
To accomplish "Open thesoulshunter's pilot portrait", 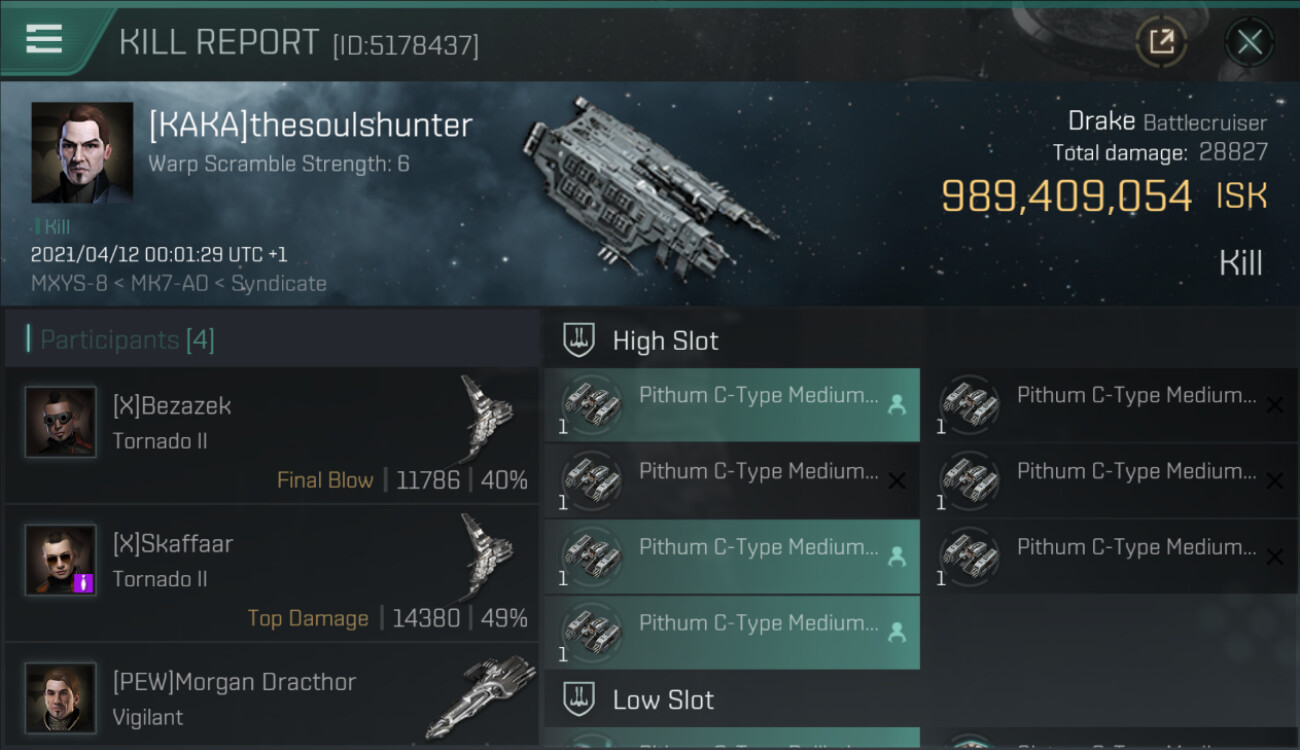I will [82, 152].
